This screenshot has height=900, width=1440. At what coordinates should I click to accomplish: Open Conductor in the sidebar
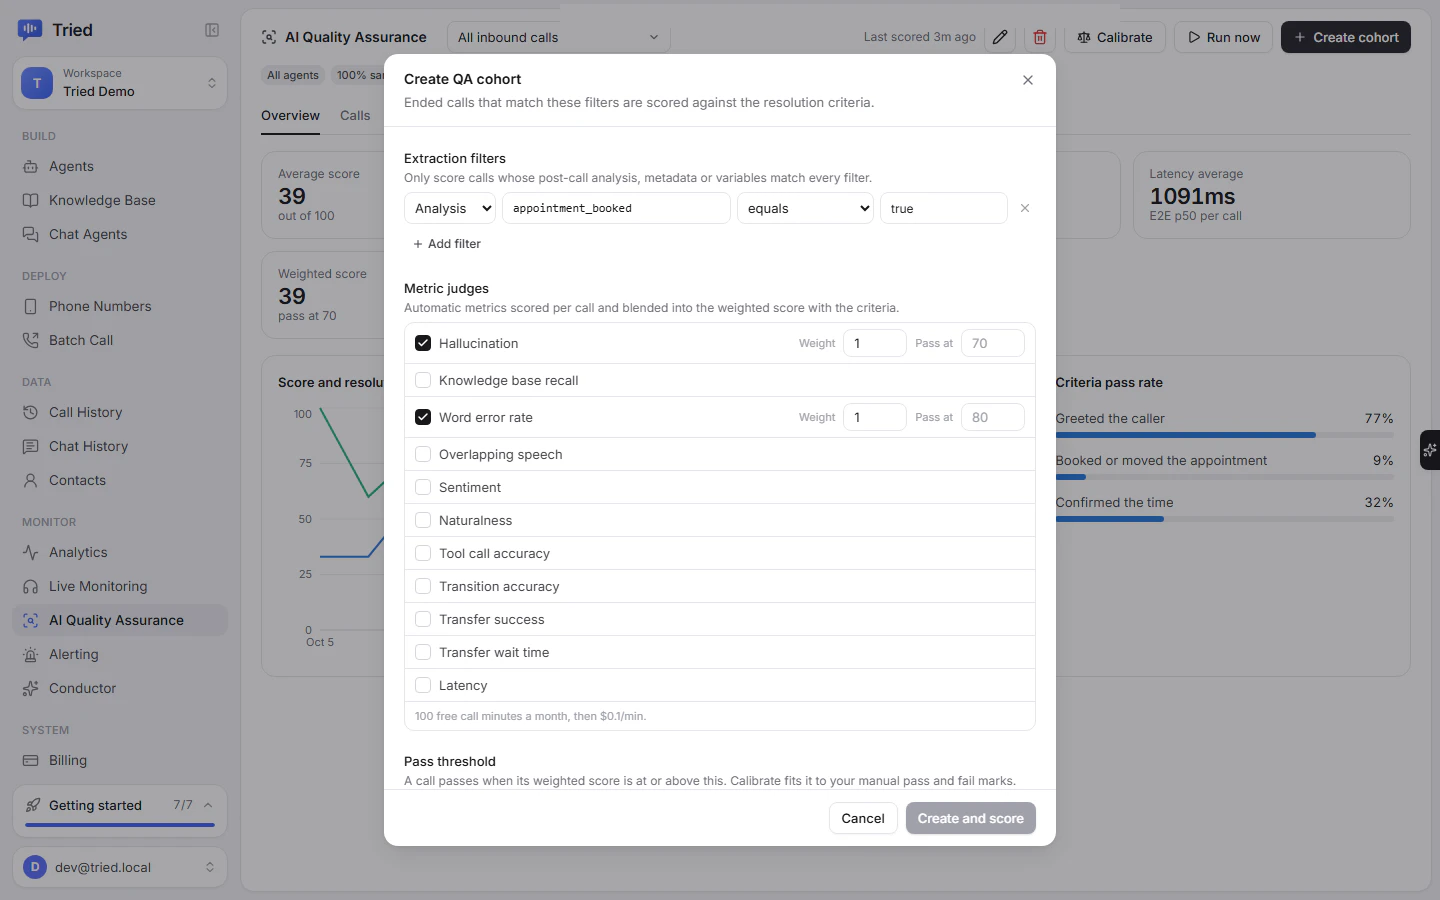(120, 688)
